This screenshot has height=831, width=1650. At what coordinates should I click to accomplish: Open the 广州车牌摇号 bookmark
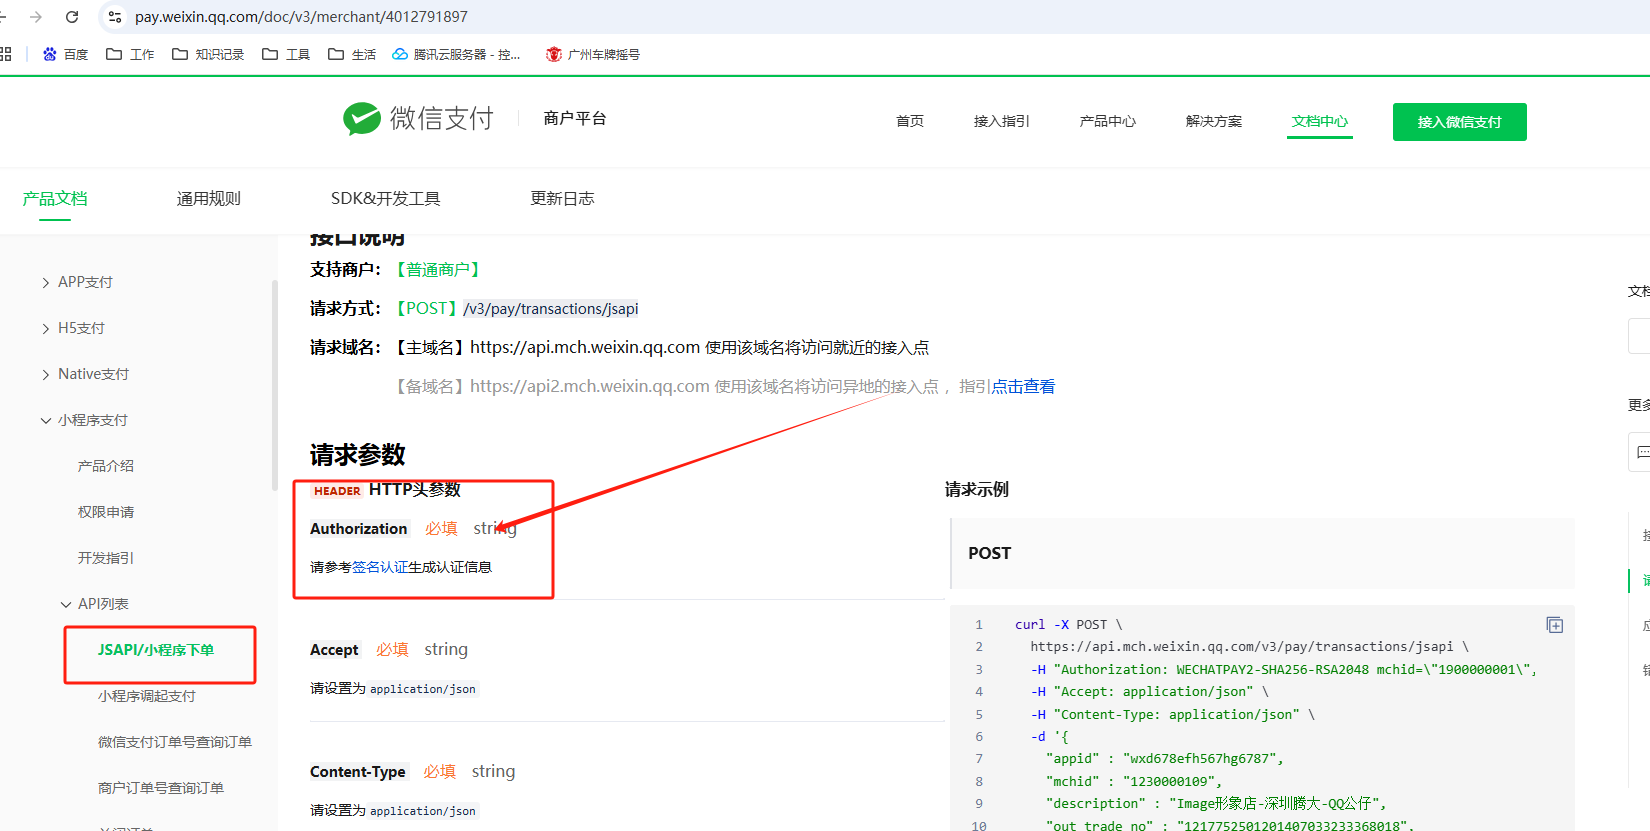tap(593, 54)
